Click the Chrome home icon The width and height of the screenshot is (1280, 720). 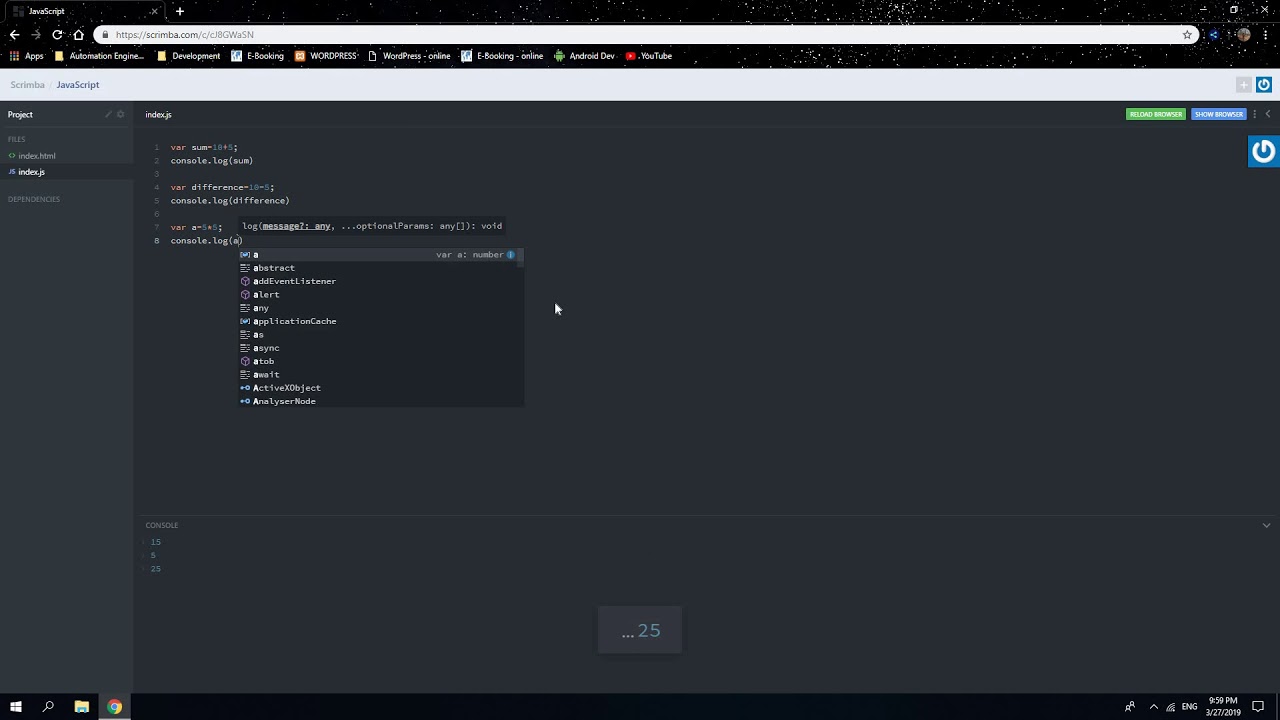78,34
